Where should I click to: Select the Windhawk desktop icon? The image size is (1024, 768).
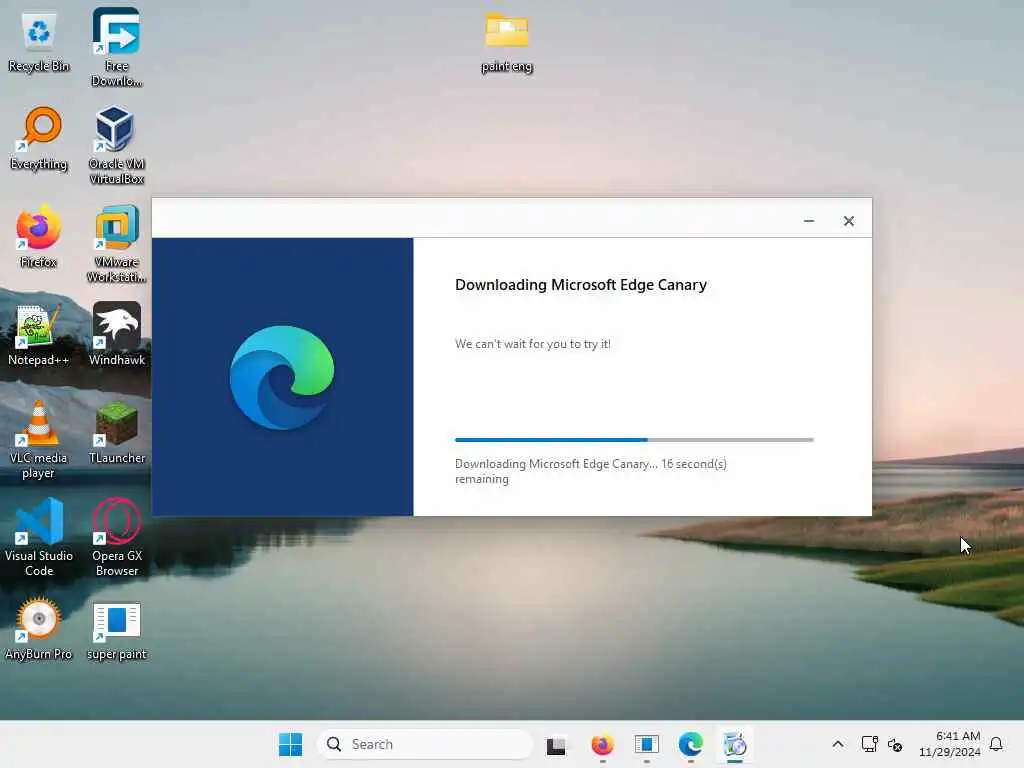click(x=116, y=334)
